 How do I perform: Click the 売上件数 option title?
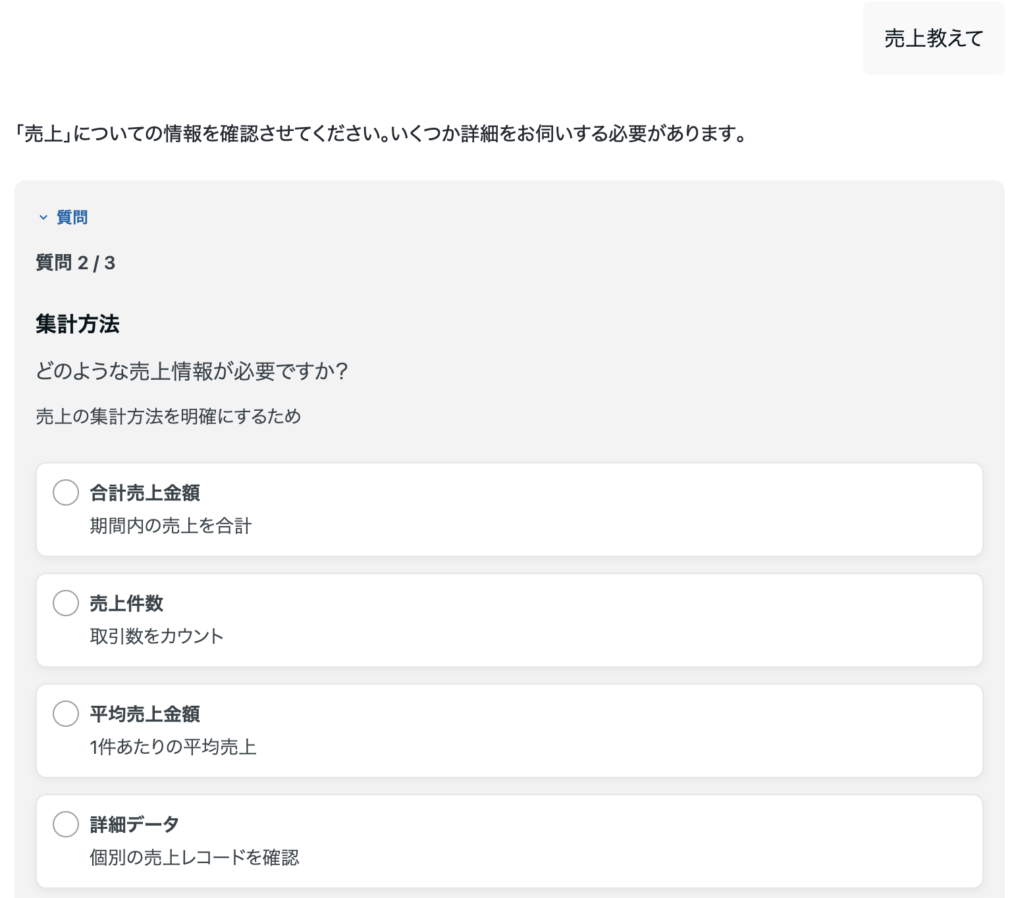pyautogui.click(x=126, y=603)
